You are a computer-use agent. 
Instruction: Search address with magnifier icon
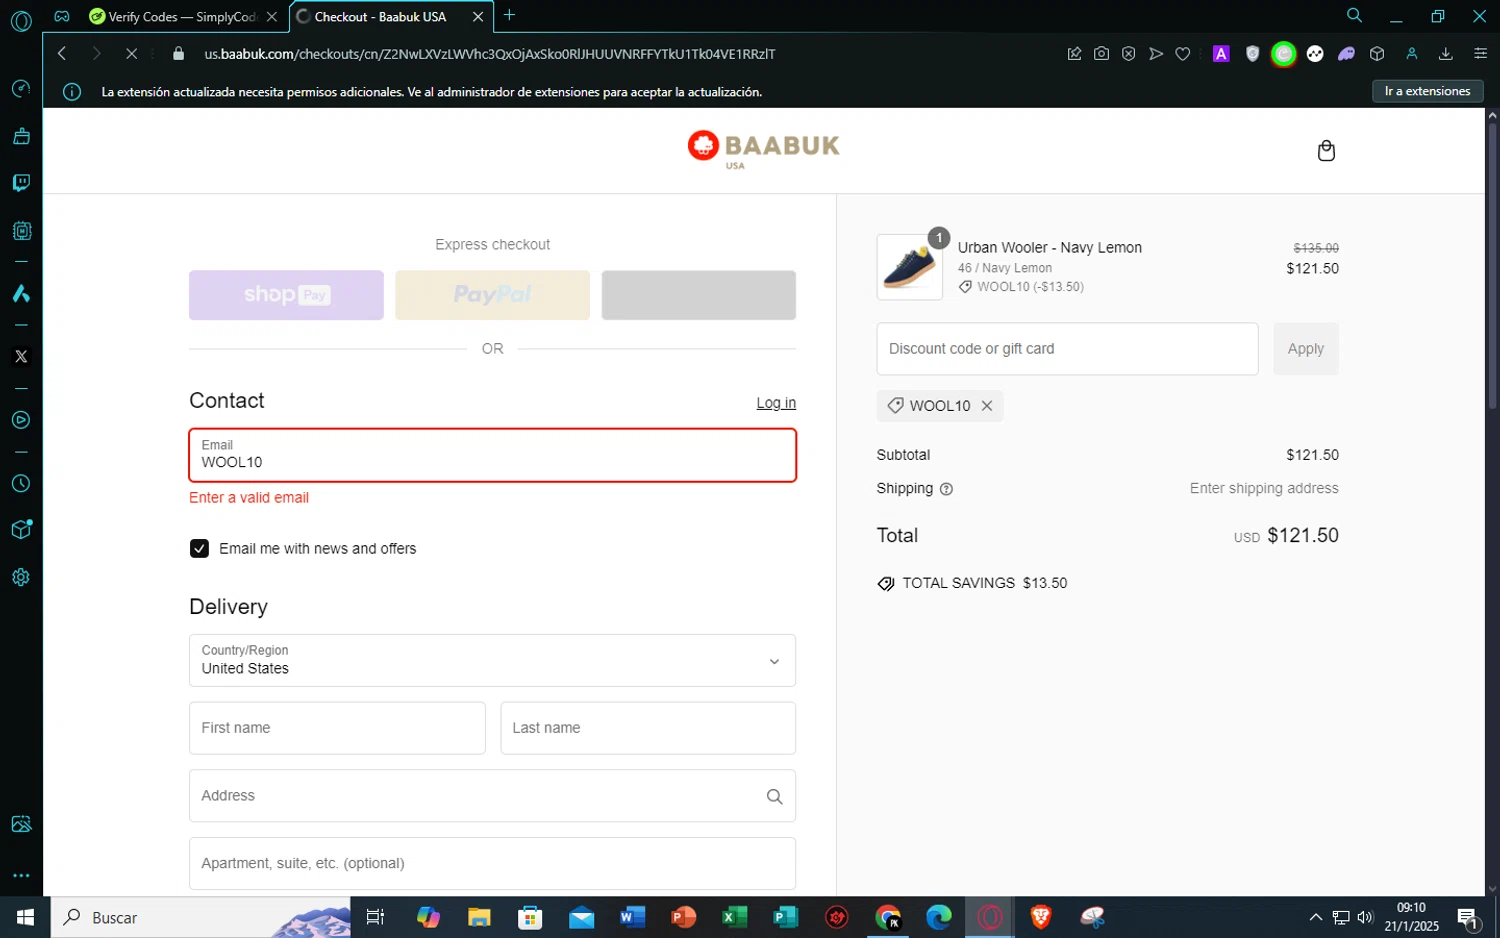pyautogui.click(x=774, y=797)
